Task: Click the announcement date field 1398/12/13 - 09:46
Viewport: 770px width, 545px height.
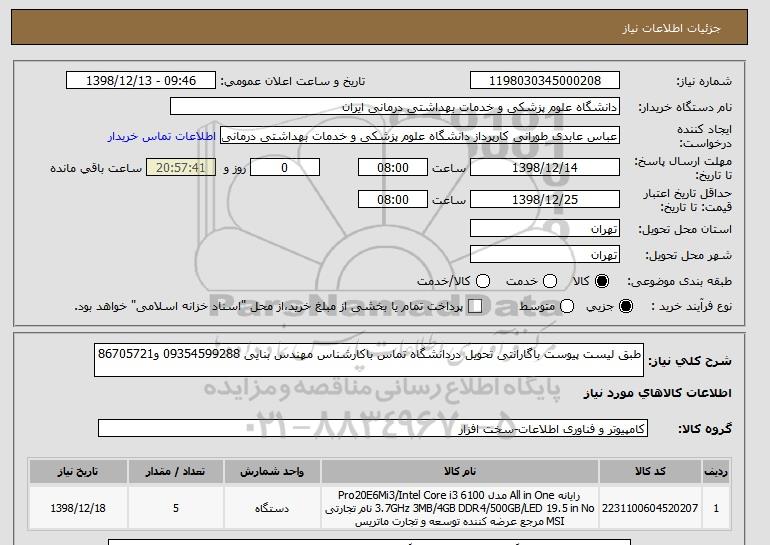Action: point(141,81)
